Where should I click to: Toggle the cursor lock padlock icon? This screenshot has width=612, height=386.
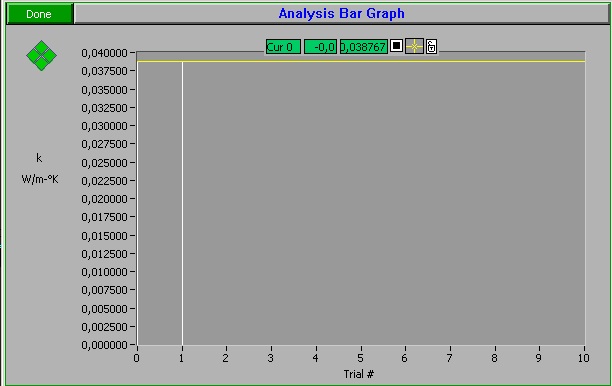click(x=431, y=46)
